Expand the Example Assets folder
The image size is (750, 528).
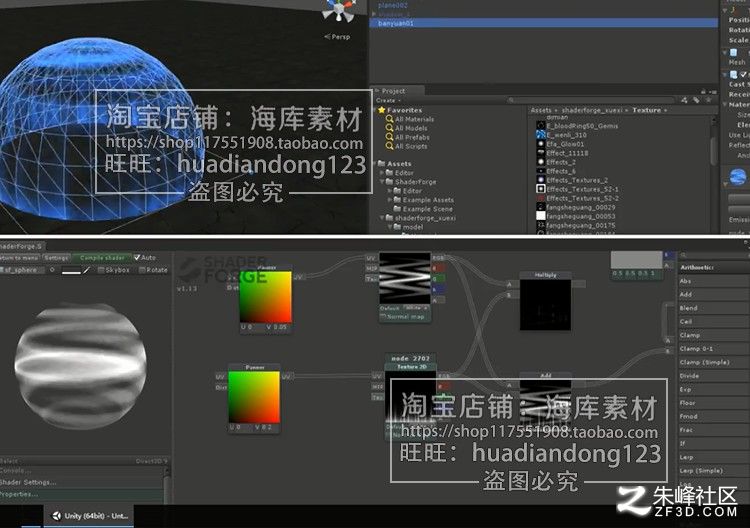pyautogui.click(x=389, y=200)
